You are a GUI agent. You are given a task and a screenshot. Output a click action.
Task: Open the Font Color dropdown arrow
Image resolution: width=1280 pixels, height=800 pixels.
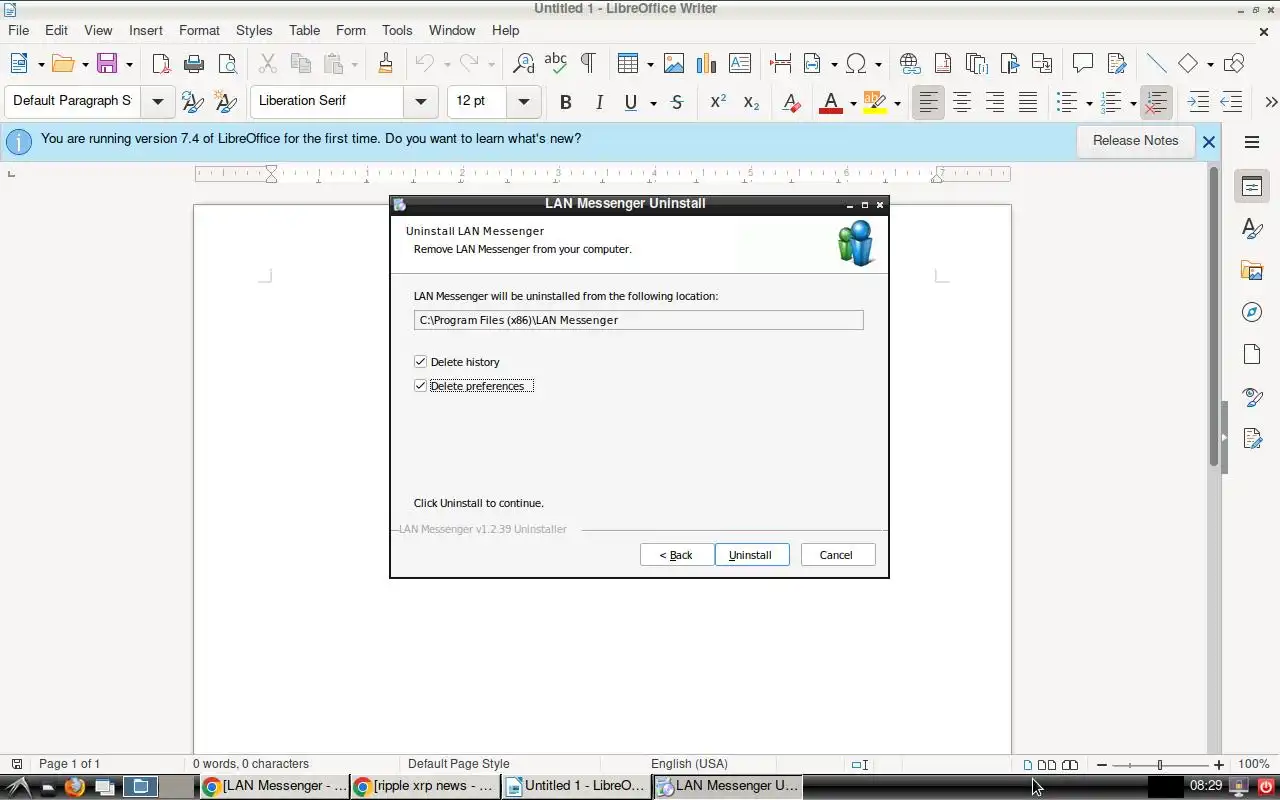[853, 103]
